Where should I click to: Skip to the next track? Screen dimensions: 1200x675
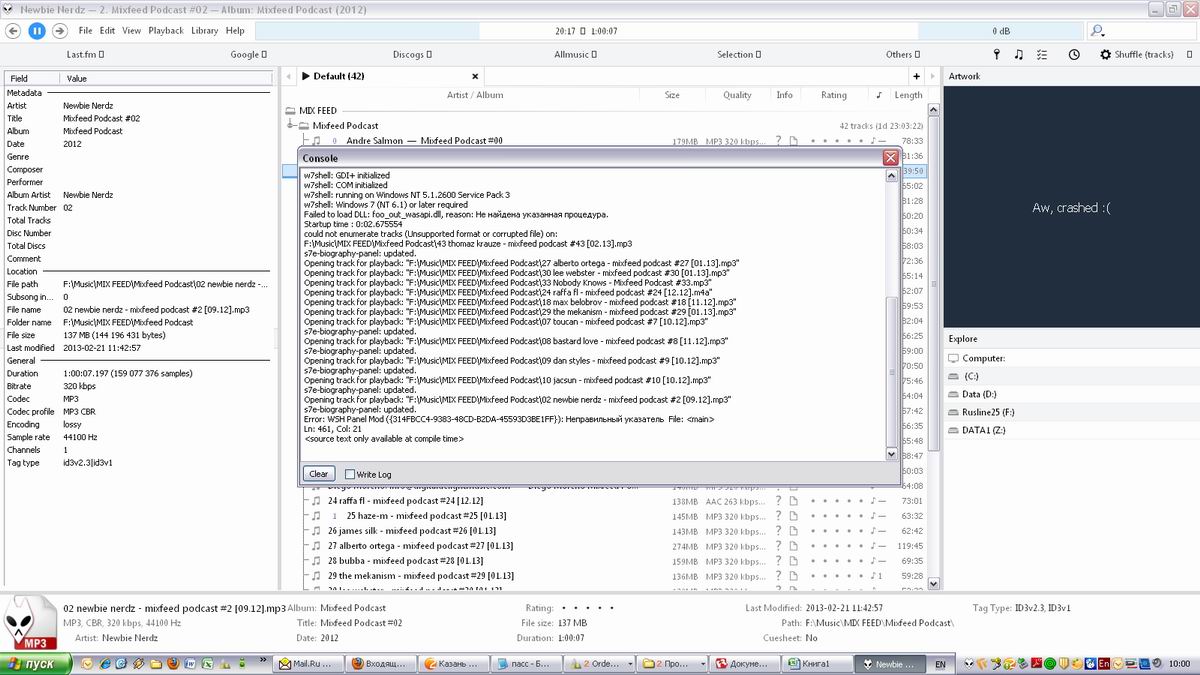[x=60, y=31]
